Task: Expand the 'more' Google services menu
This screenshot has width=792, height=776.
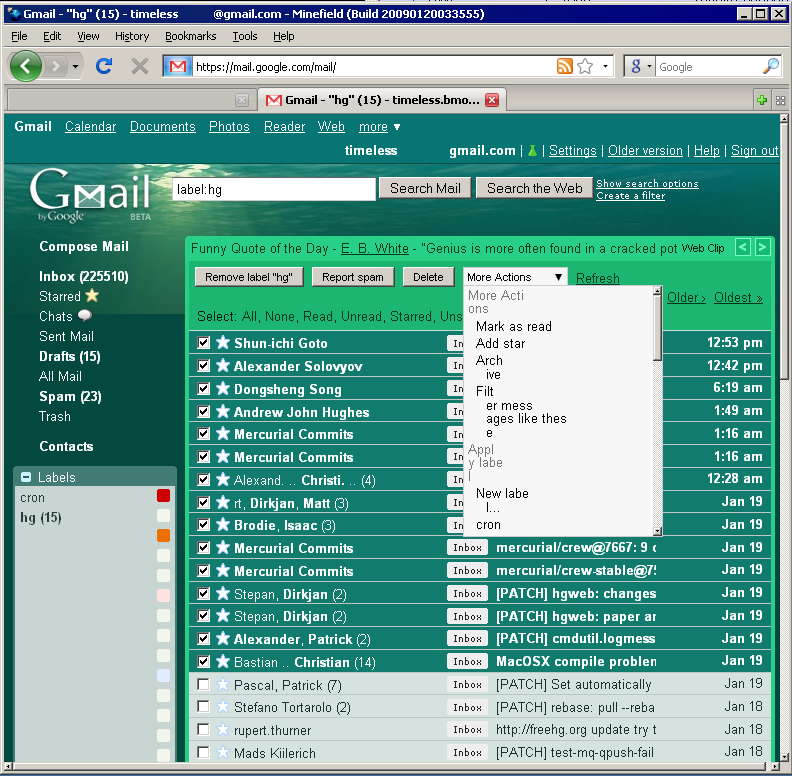Action: [x=379, y=127]
